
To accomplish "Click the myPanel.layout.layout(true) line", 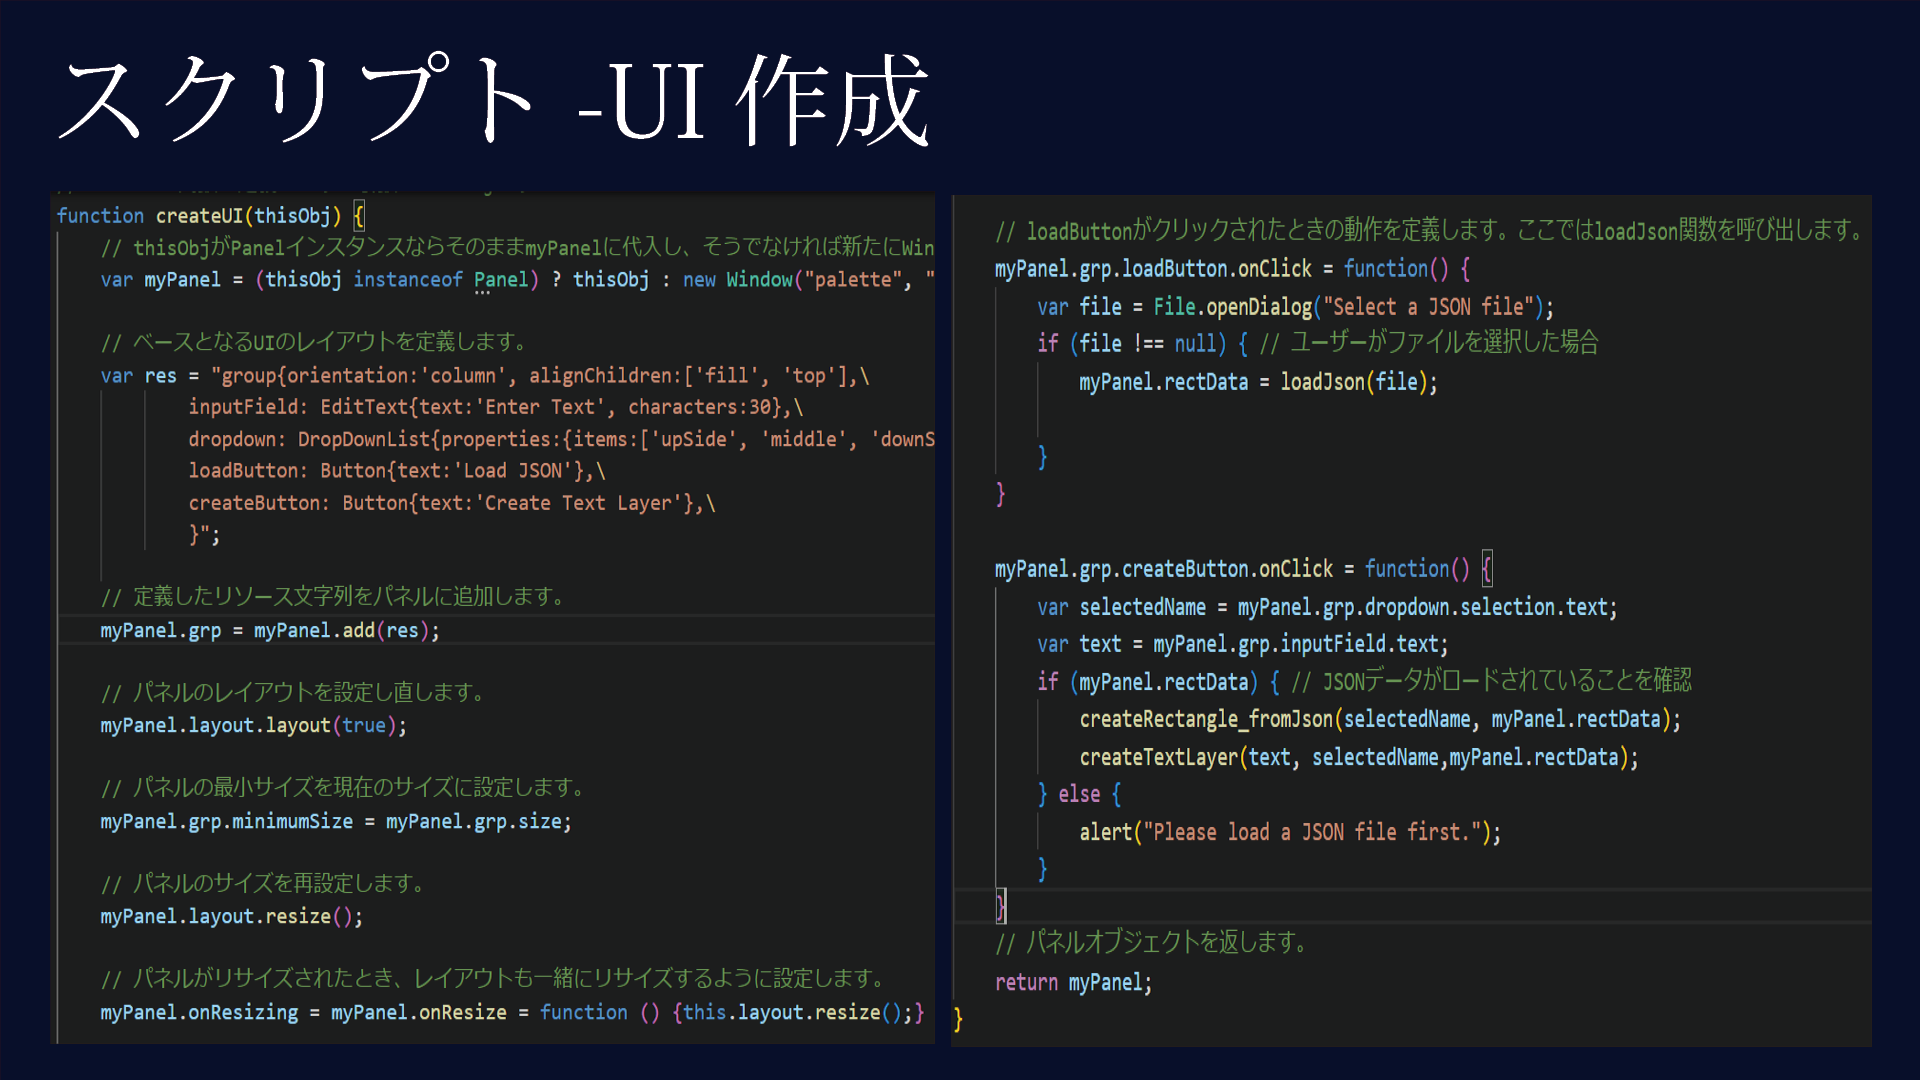I will [253, 726].
